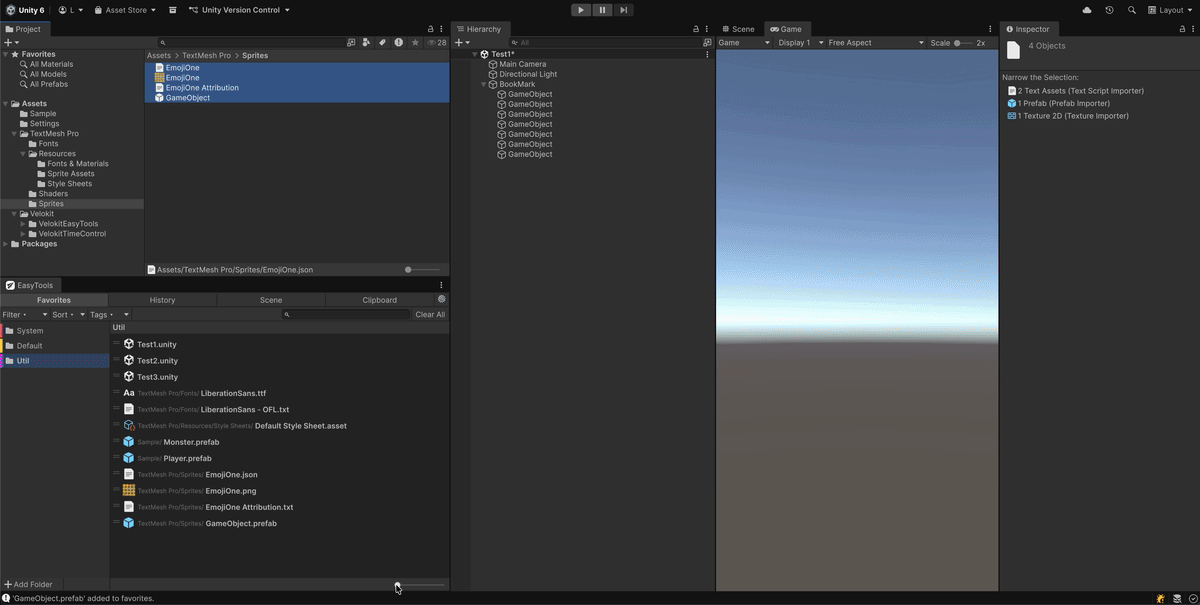Switch to the History tab in EasyTools
1200x605 pixels.
coord(163,299)
